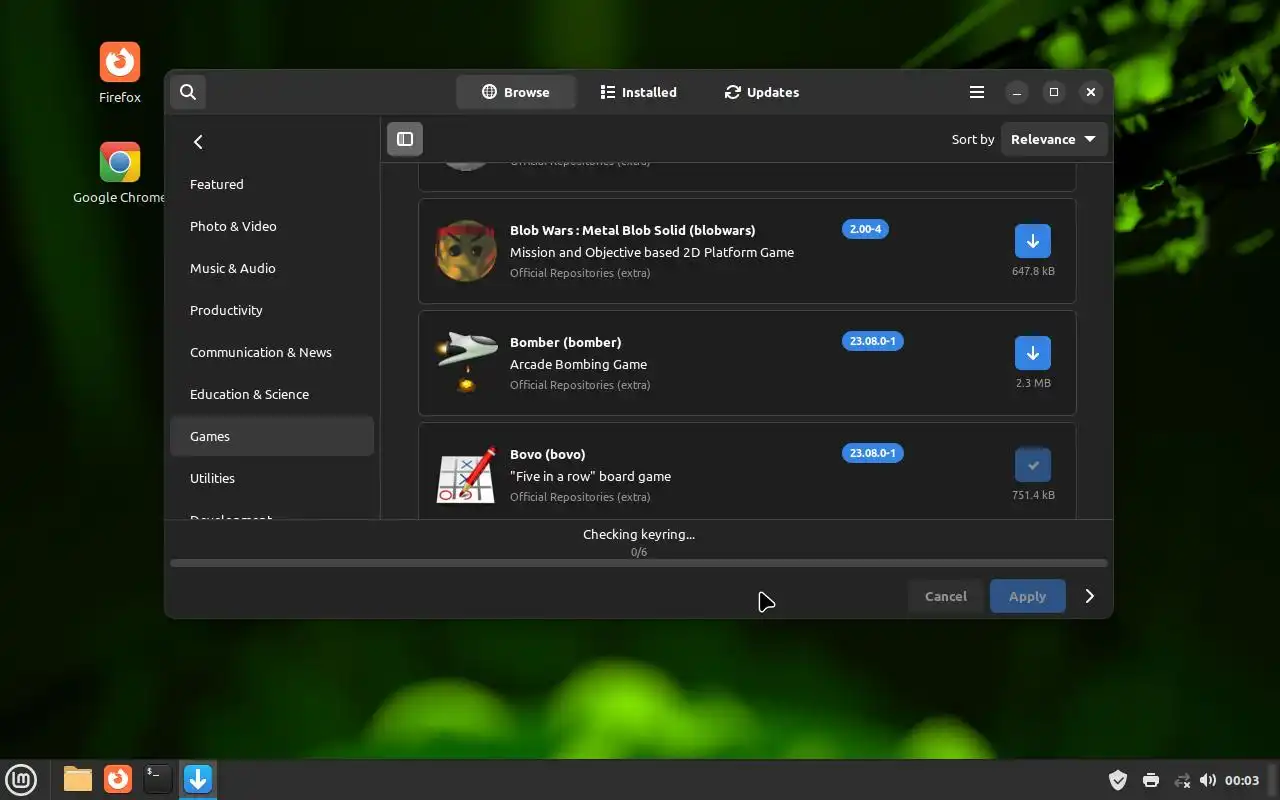Click the Bomber spaceship app icon

point(466,363)
